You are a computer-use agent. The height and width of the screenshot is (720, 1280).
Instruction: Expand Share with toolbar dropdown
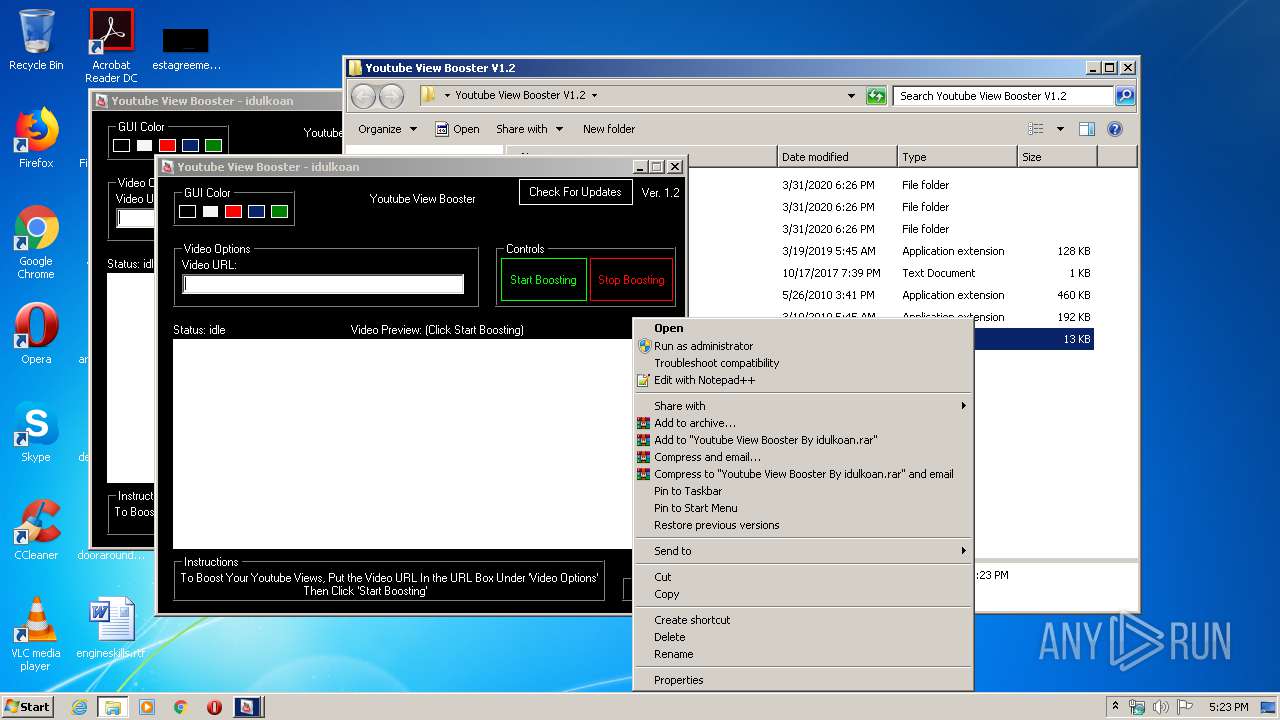(529, 129)
